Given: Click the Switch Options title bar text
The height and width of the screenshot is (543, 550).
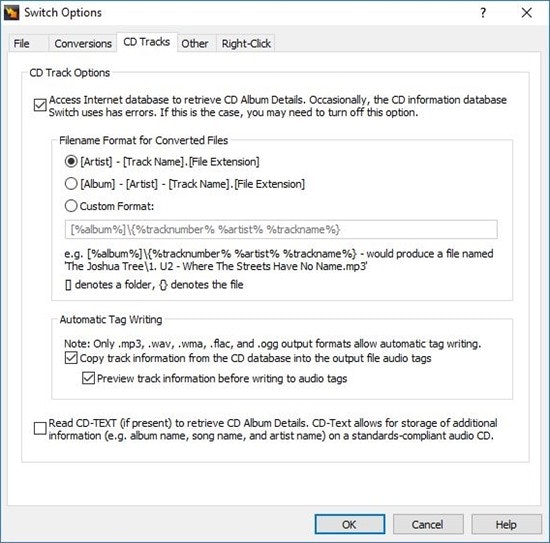Looking at the screenshot, I should [x=63, y=13].
